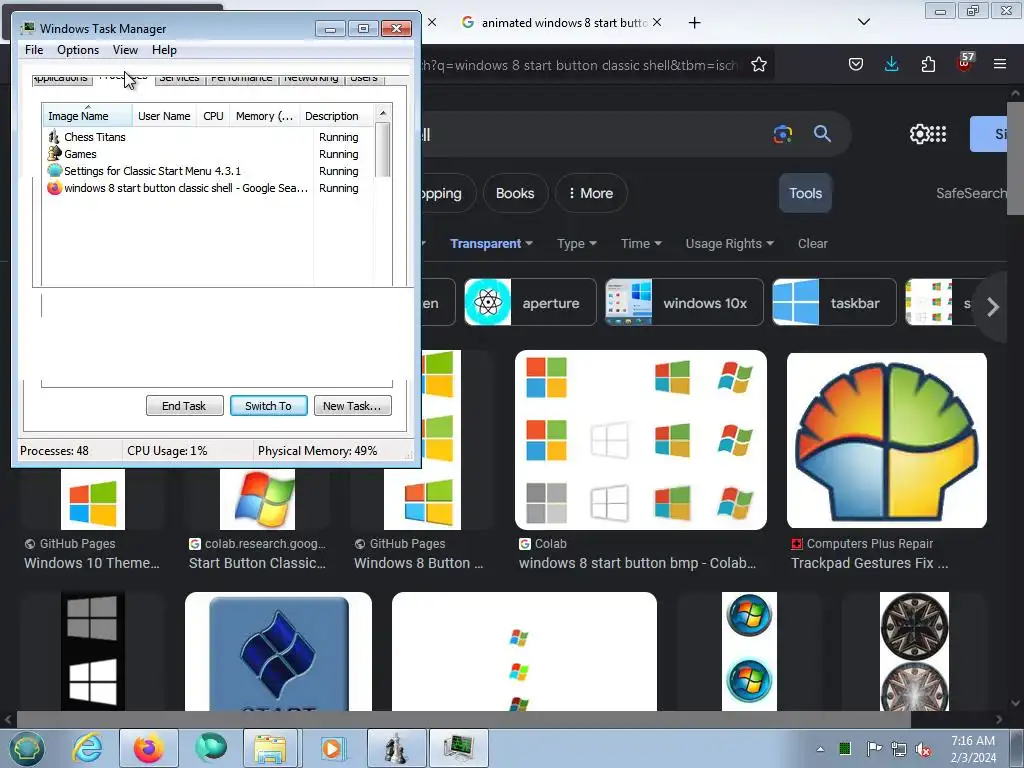Bookmark this page with the star icon
1024x768 pixels.
coord(759,64)
